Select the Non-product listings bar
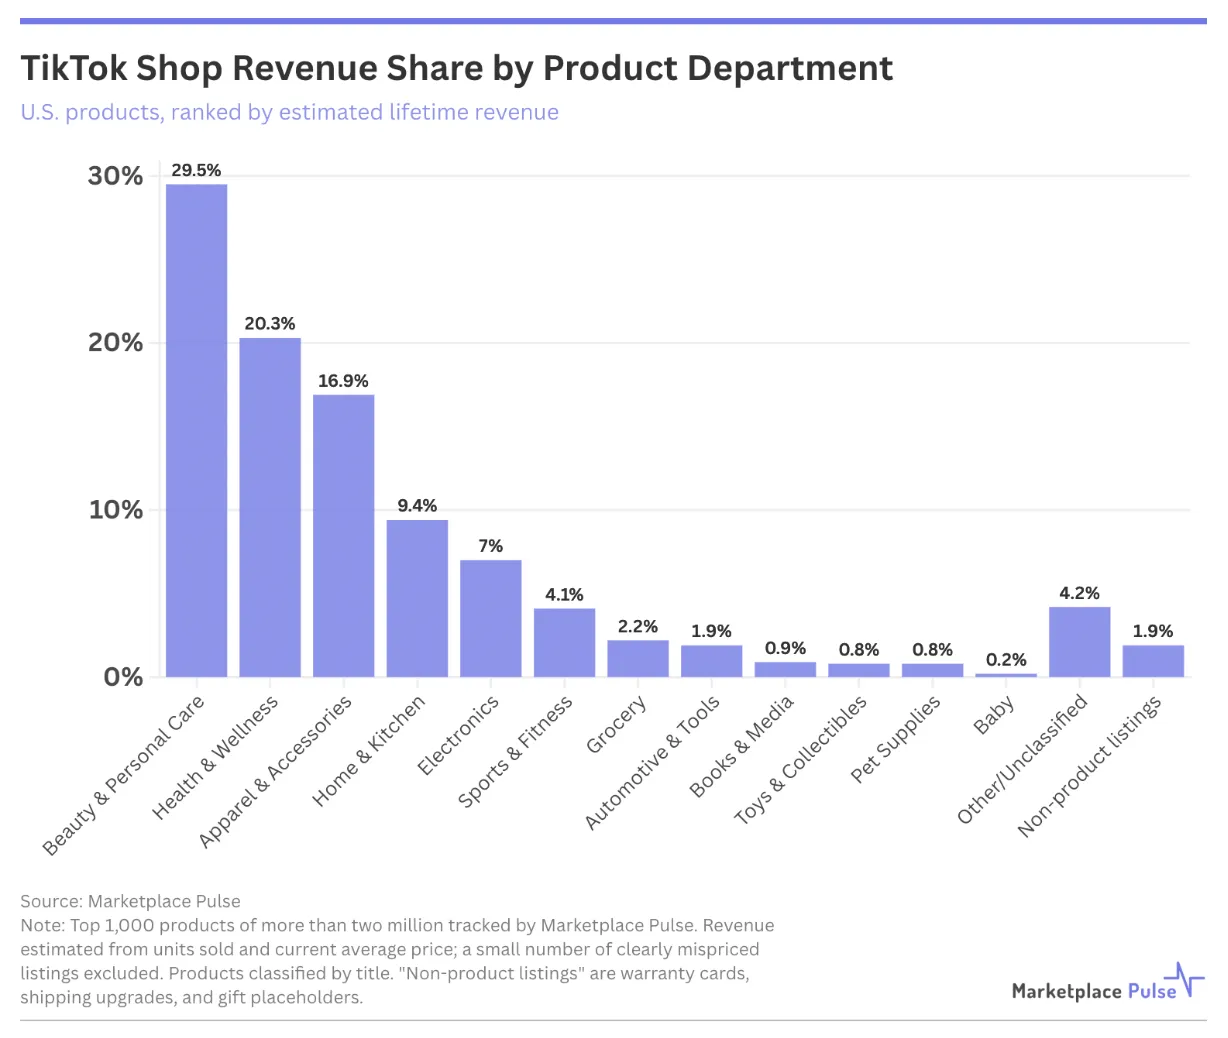 pos(1153,661)
